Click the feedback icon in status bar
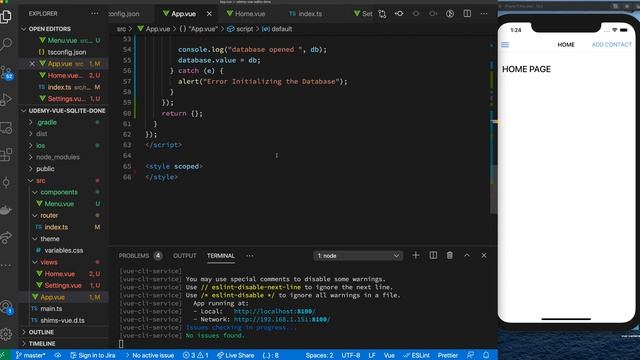This screenshot has width=640, height=360. pyautogui.click(x=470, y=355)
